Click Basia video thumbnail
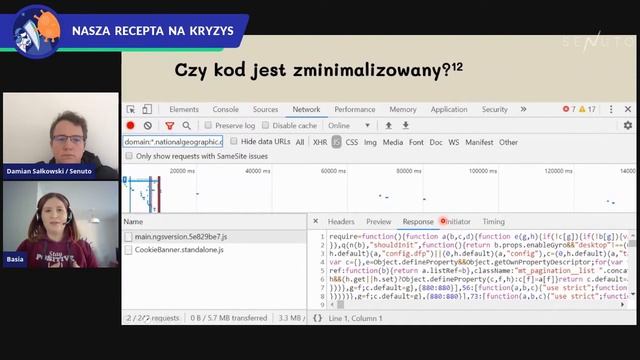 point(61,224)
